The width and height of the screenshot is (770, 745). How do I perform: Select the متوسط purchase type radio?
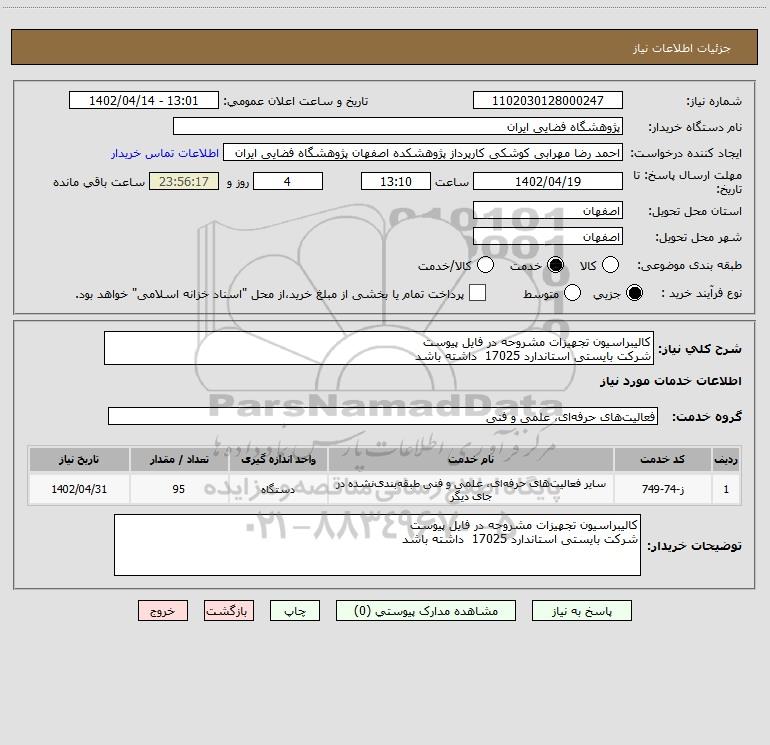pos(572,293)
